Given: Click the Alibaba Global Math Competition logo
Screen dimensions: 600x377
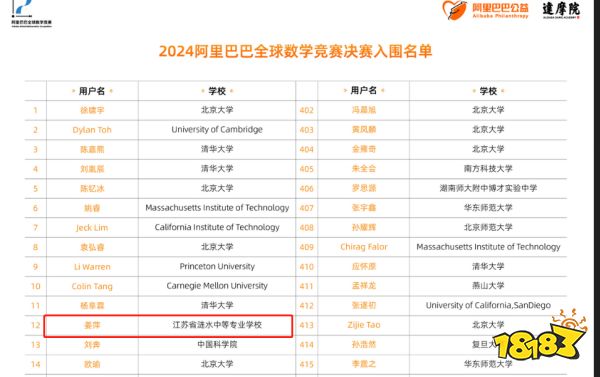Looking at the screenshot, I should point(31,13).
